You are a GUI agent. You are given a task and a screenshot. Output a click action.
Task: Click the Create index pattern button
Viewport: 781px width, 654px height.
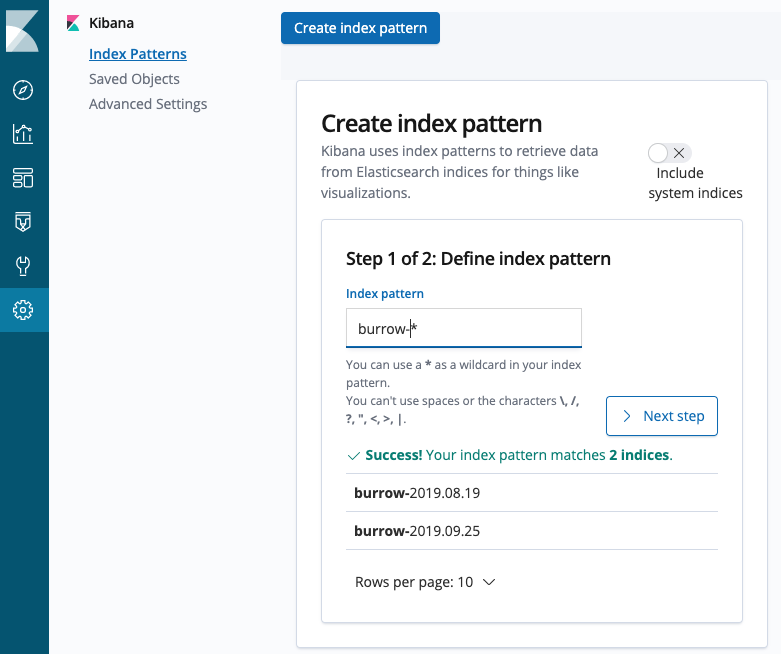360,28
